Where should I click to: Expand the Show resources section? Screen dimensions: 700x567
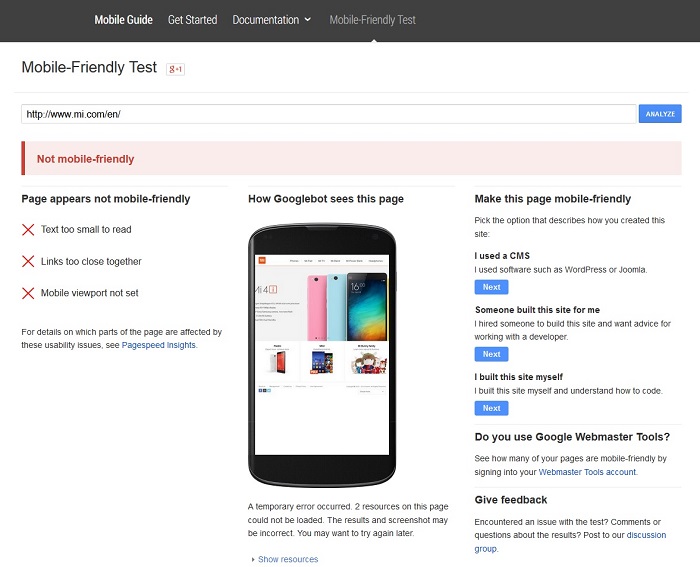[x=287, y=559]
